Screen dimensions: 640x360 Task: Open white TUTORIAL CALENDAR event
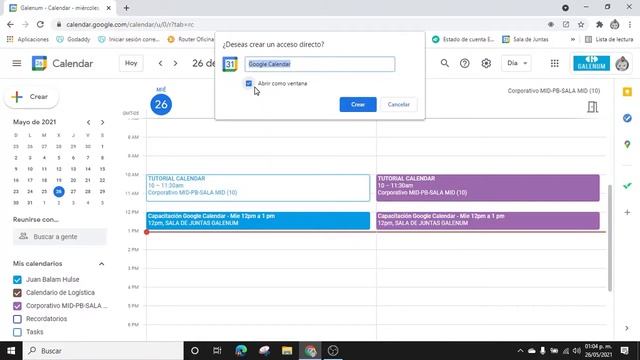(258, 188)
